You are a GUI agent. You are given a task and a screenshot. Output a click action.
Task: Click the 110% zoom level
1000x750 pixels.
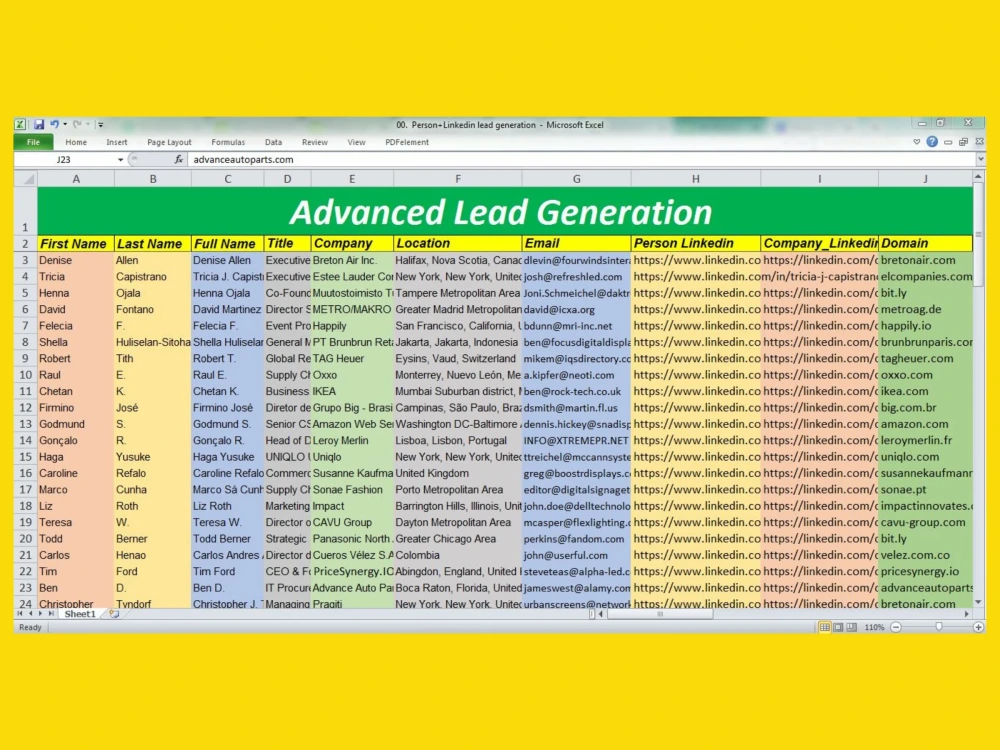point(874,628)
